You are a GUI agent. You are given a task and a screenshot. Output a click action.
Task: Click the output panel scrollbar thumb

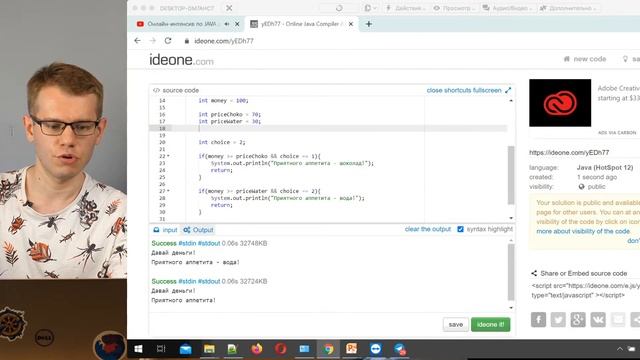click(x=511, y=272)
